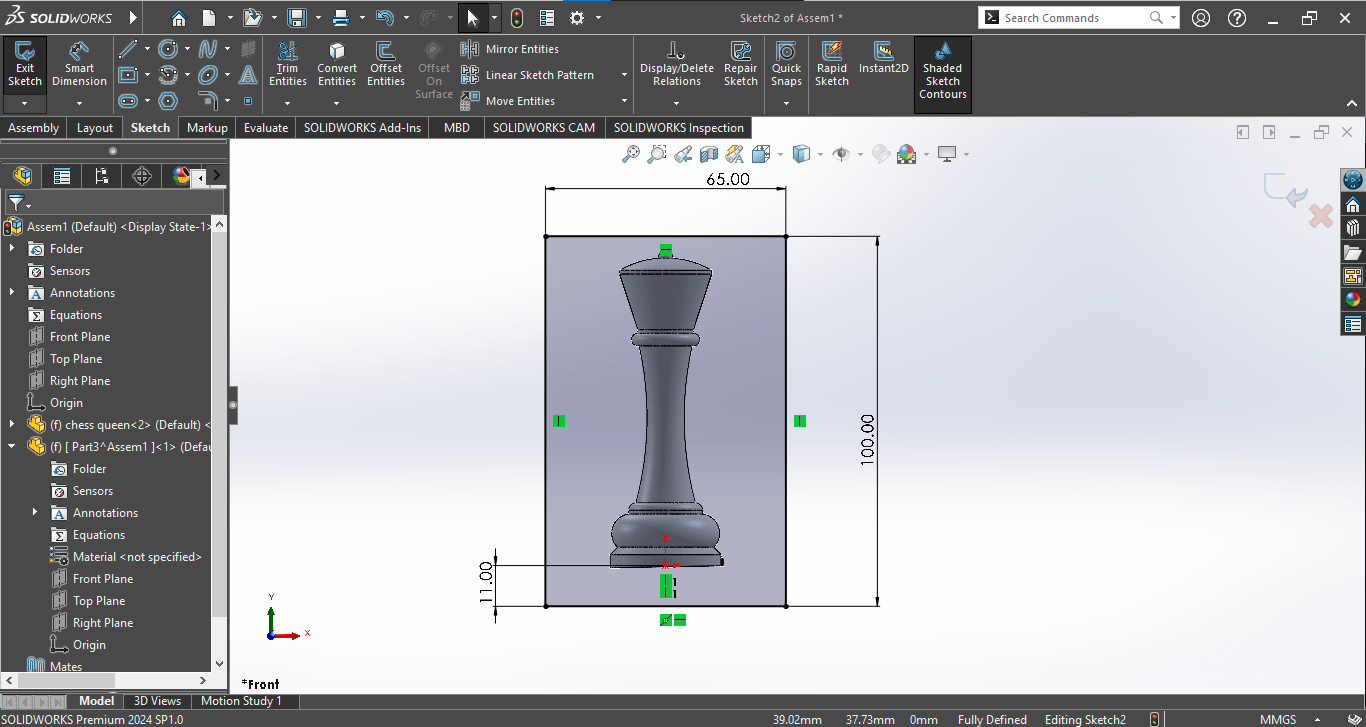Click Mirror Entities
This screenshot has height=727, width=1366.
click(510, 49)
